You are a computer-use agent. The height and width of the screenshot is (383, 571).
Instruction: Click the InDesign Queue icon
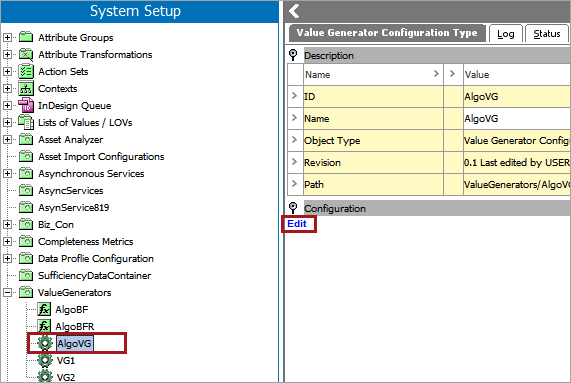pyautogui.click(x=26, y=106)
